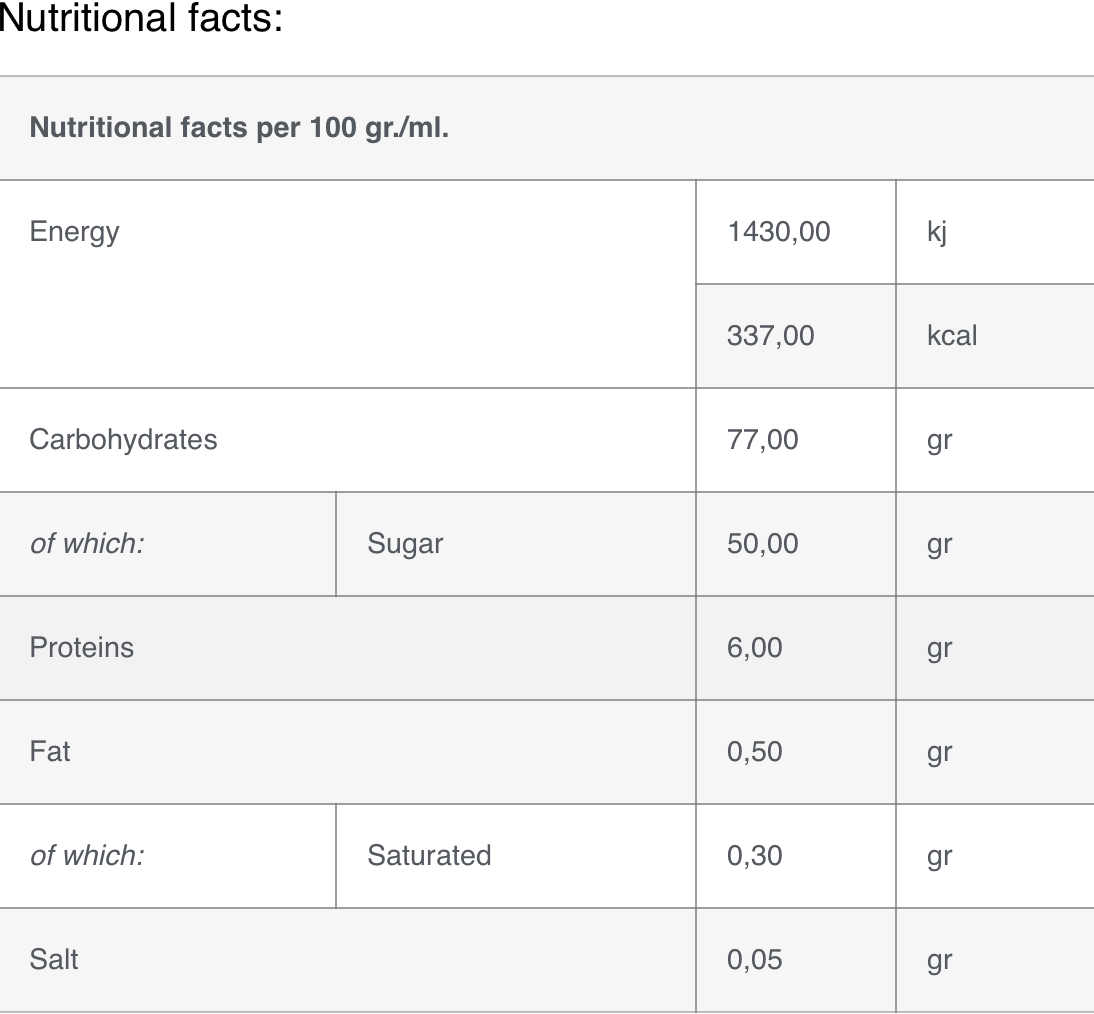Click the 'Nutritional facts:' heading
Viewport: 1094px width, 1014px height.
tap(141, 17)
